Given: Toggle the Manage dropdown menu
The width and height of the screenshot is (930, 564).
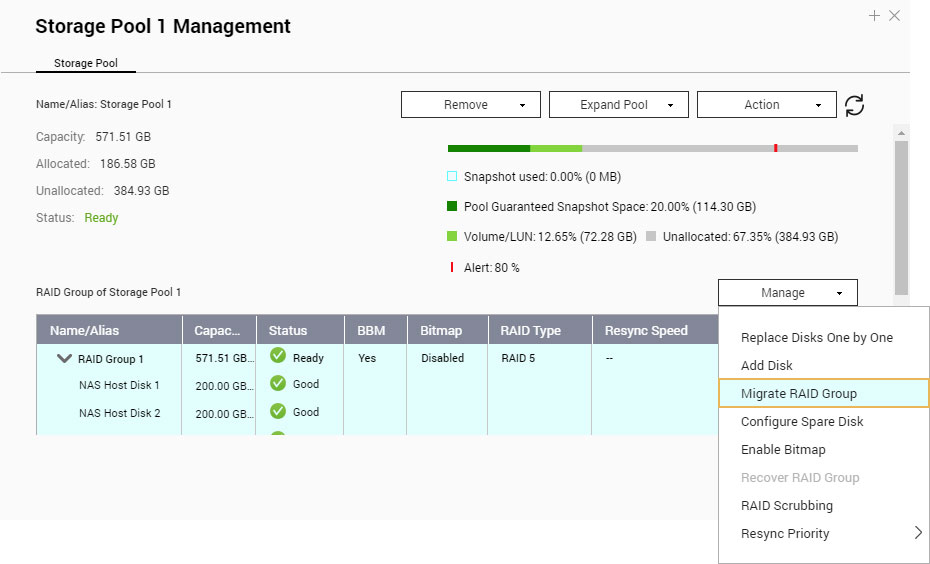Looking at the screenshot, I should [787, 293].
